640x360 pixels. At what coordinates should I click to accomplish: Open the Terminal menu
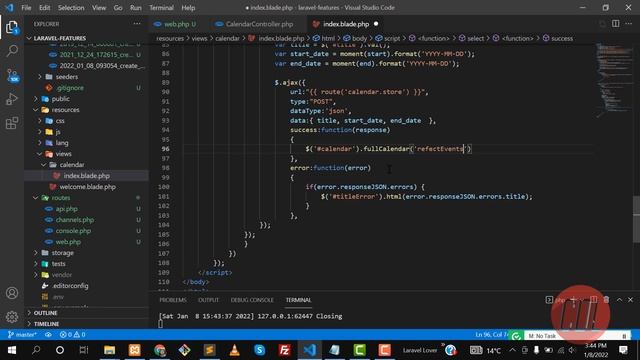[161, 8]
